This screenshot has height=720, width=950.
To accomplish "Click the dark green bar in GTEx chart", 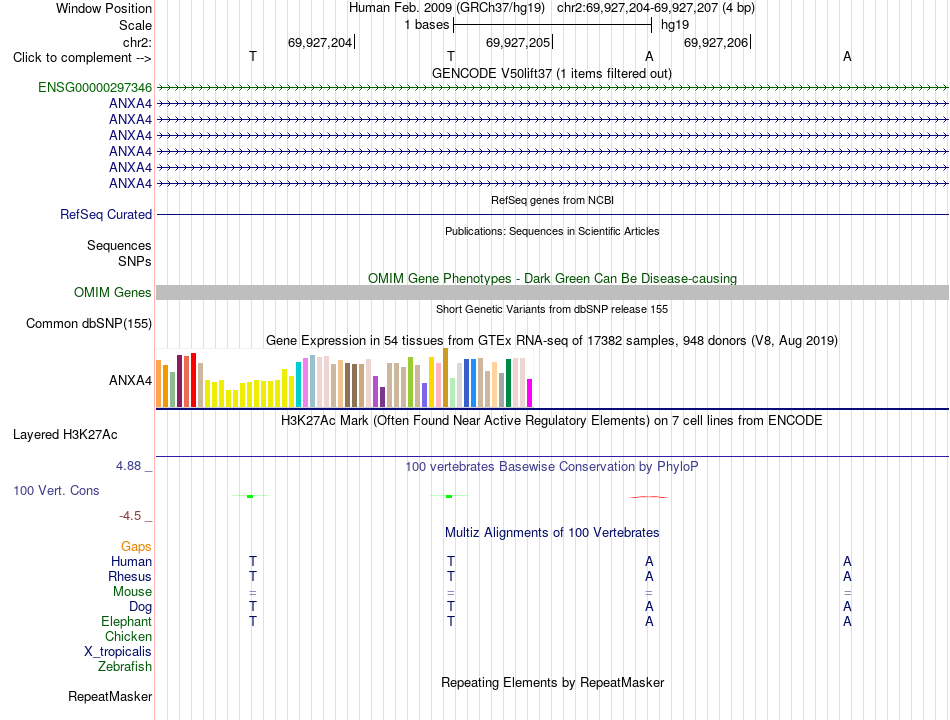I will [x=508, y=383].
